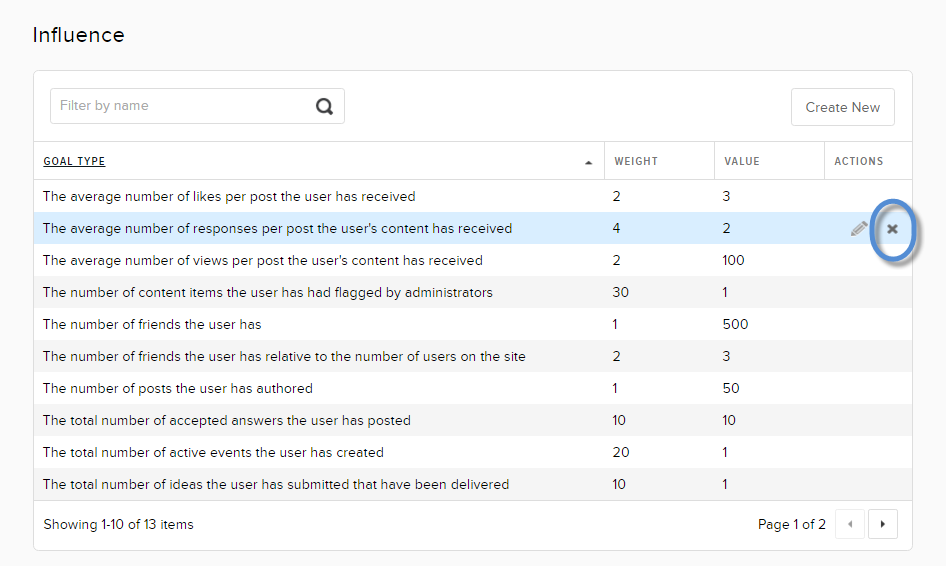This screenshot has height=566, width=946.
Task: Click the Value column header
Action: tap(742, 162)
